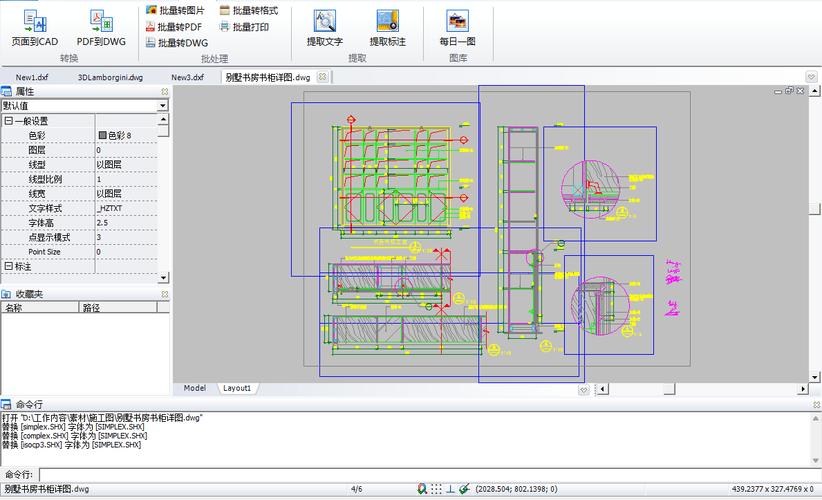Viewport: 822px width, 500px height.
Task: Toggle ortho mode icon in status bar
Action: click(x=450, y=489)
